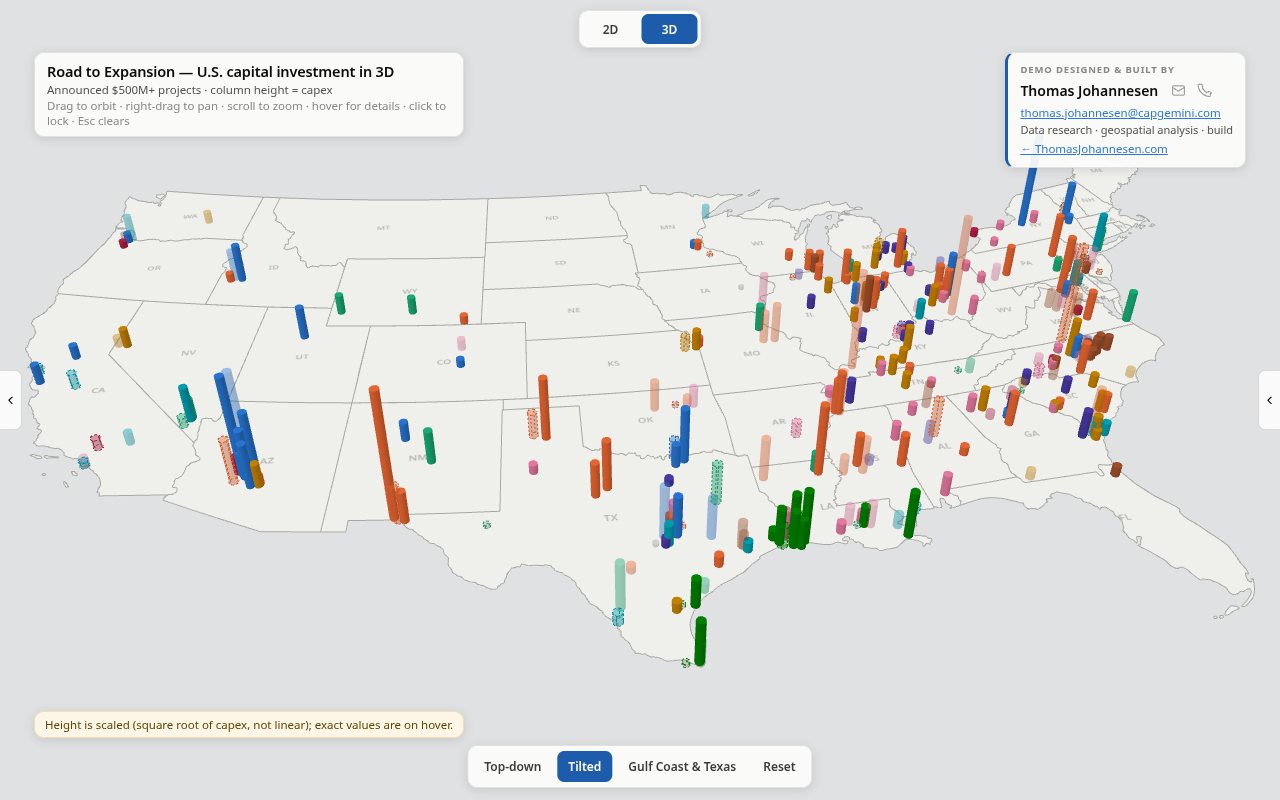This screenshot has width=1280, height=800.
Task: Expand the right side panel chevron
Action: coord(1269,400)
